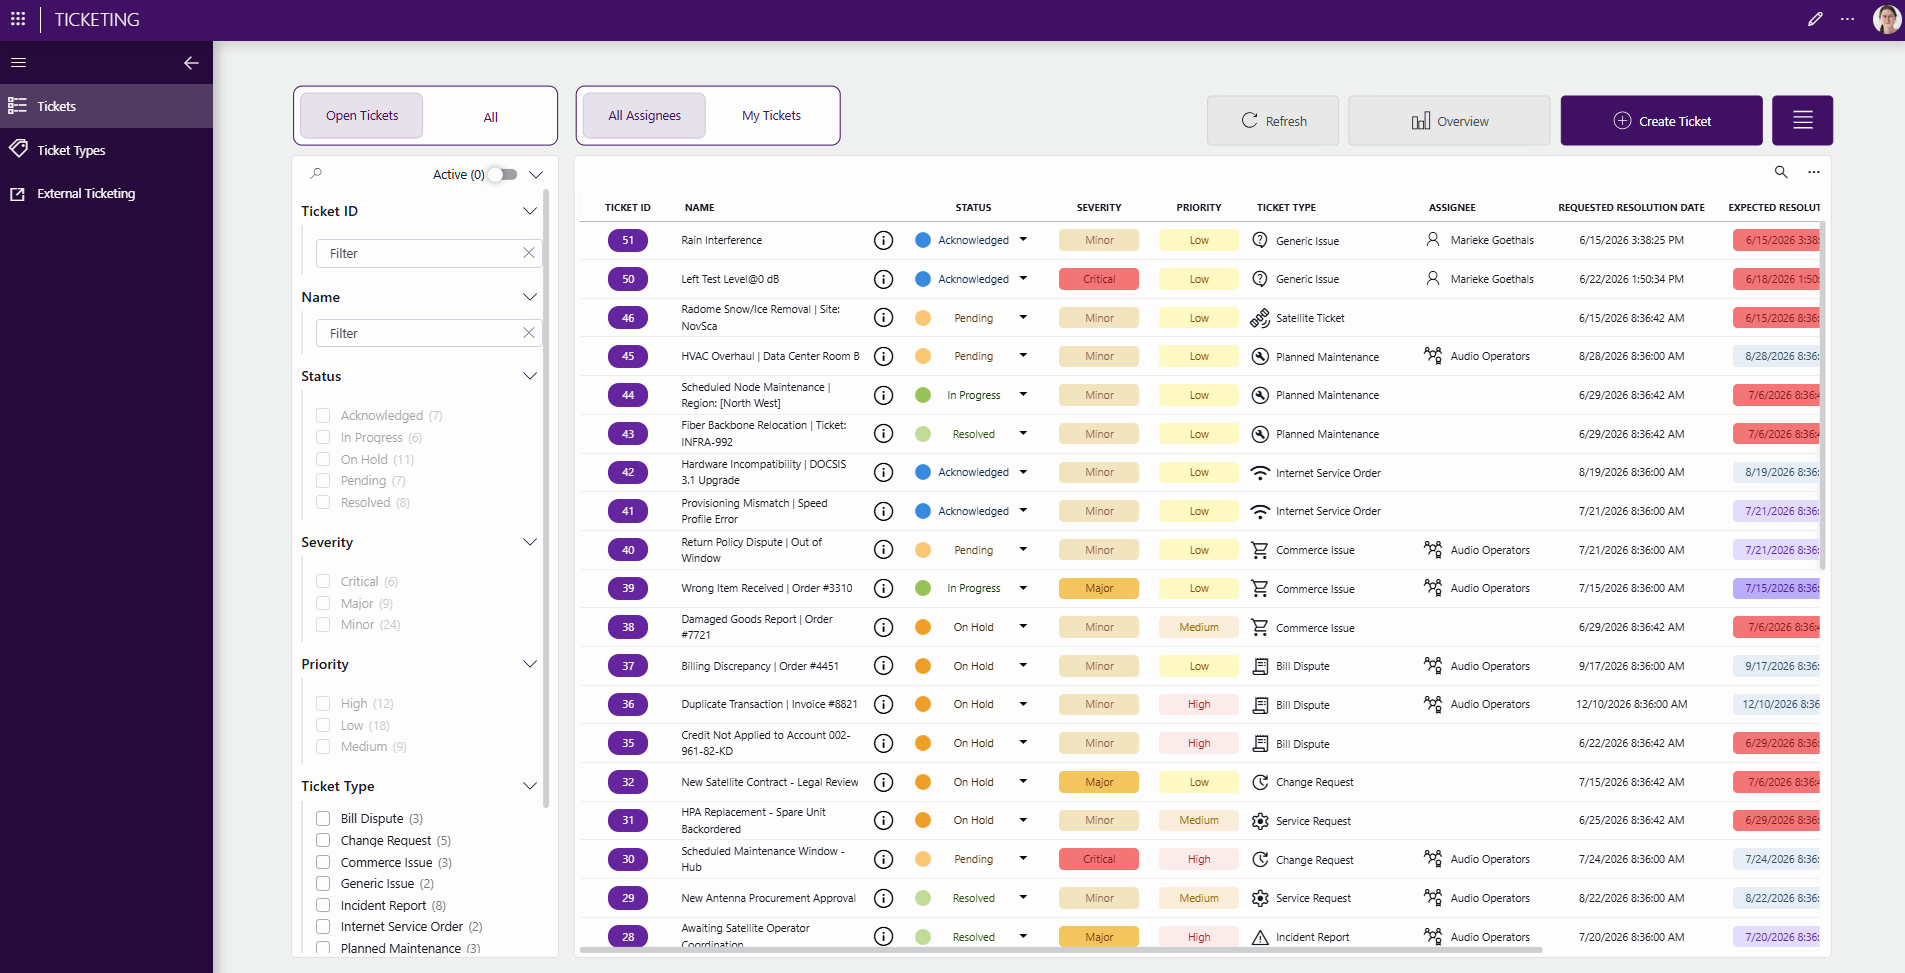Click the table horizontal scrollbar
Viewport: 1905px width, 973px height.
click(1060, 949)
